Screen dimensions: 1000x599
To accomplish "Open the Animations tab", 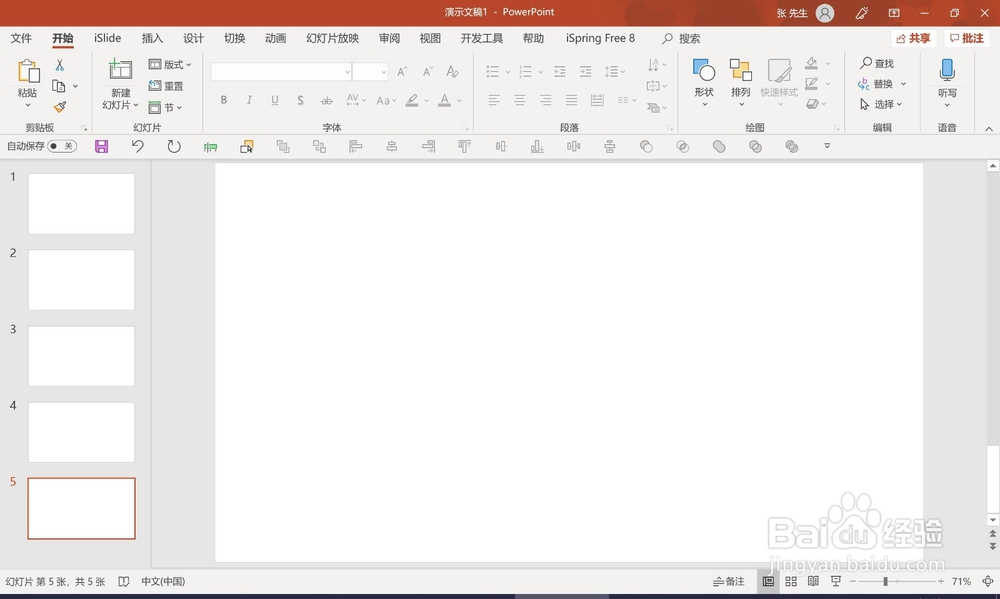I will coord(276,38).
